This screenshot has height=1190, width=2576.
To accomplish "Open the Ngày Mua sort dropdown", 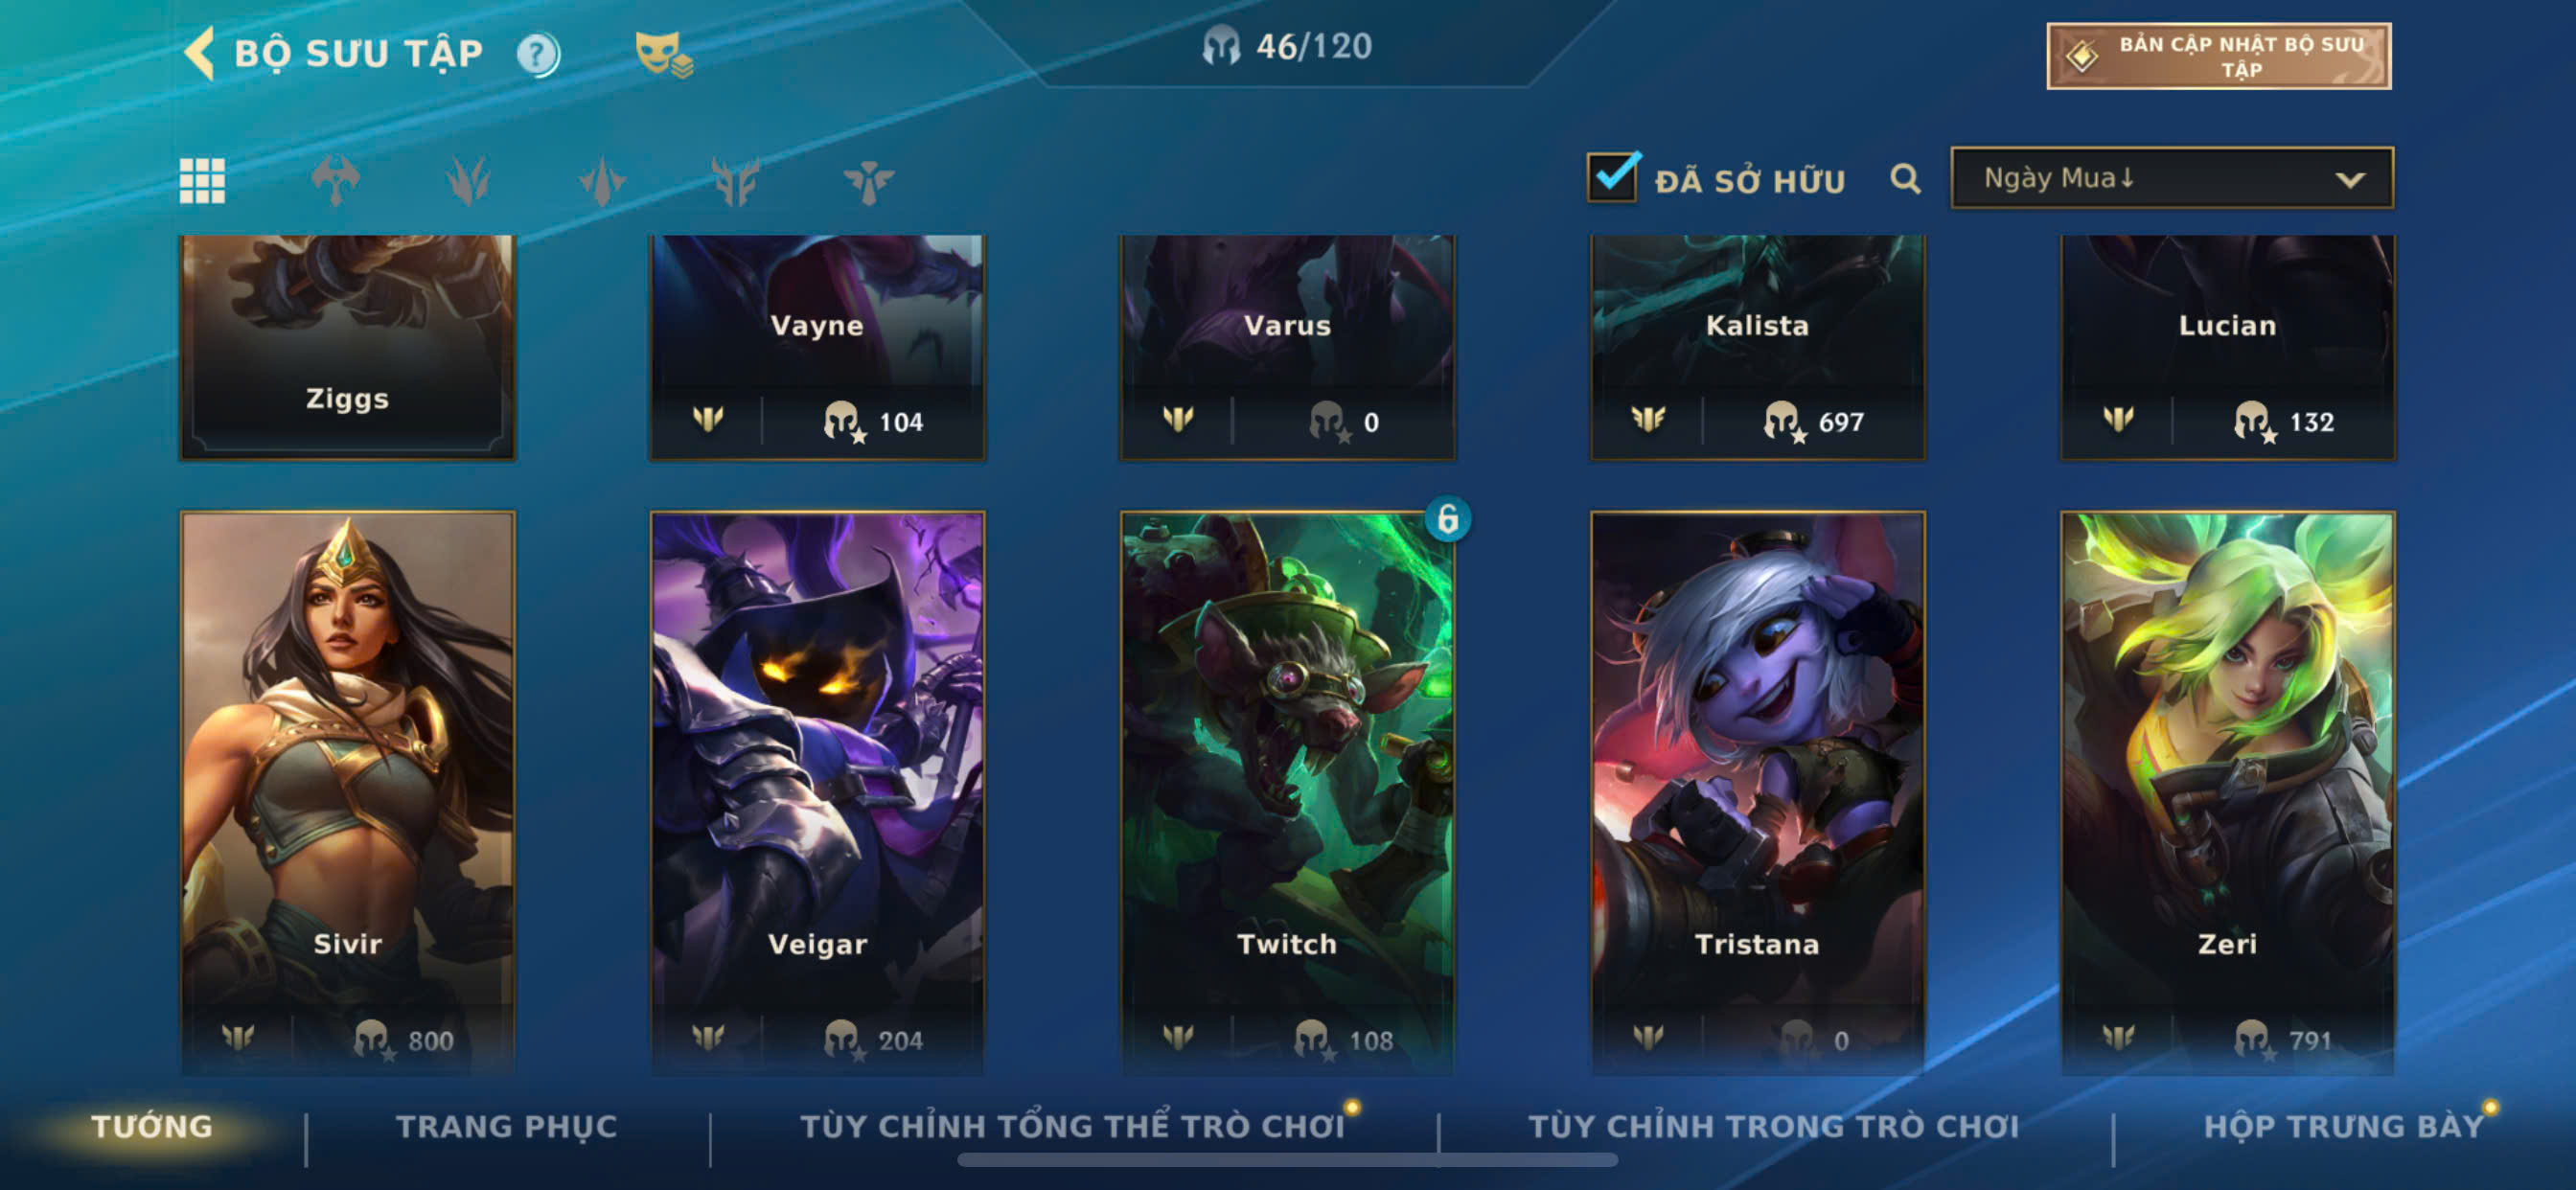I will click(x=2171, y=178).
